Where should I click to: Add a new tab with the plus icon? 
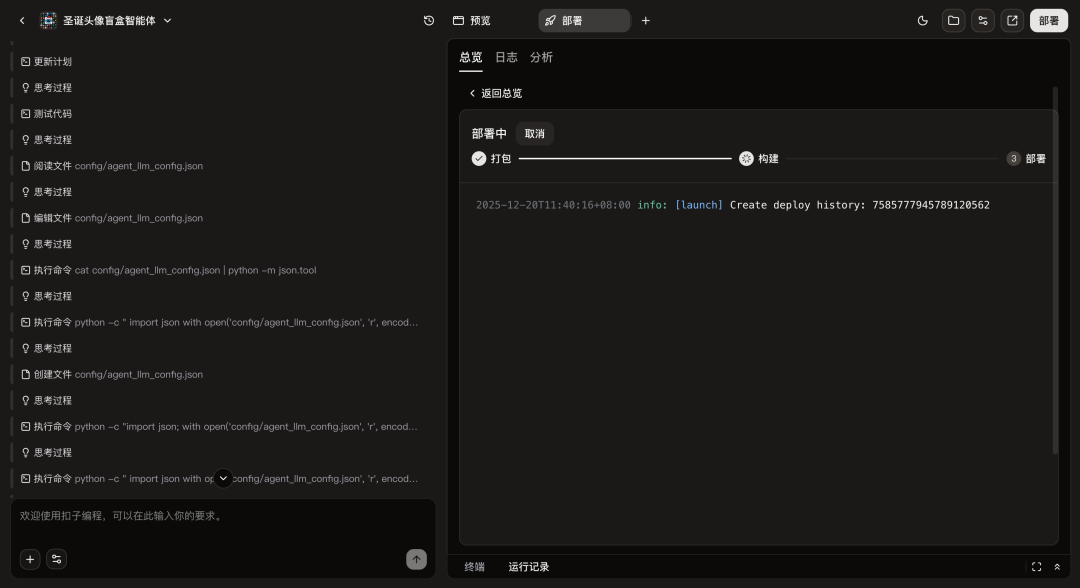pyautogui.click(x=645, y=20)
